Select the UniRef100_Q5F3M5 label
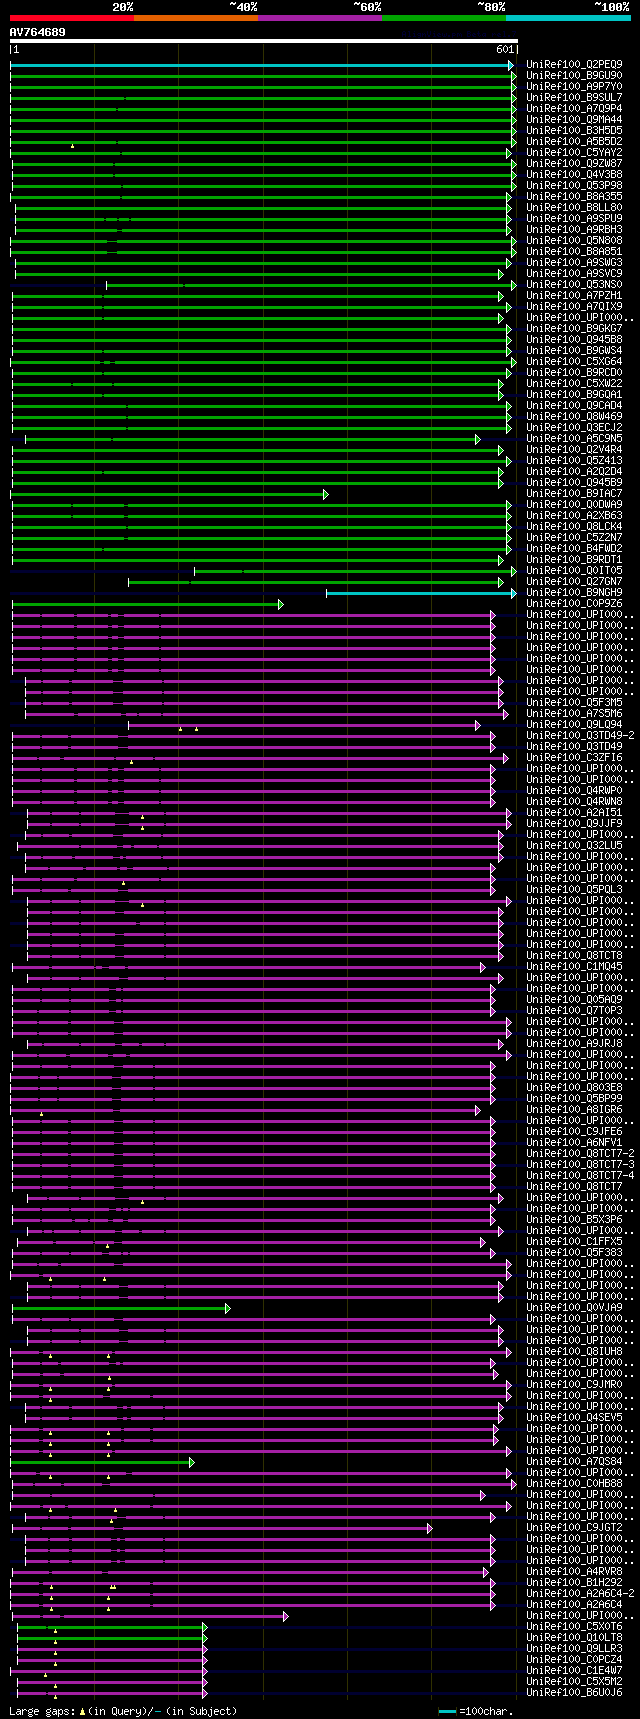 pos(574,702)
